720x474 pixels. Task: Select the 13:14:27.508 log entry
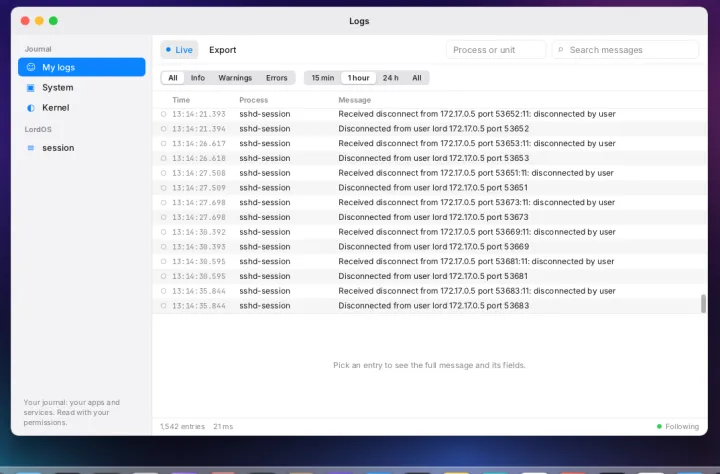tap(429, 173)
